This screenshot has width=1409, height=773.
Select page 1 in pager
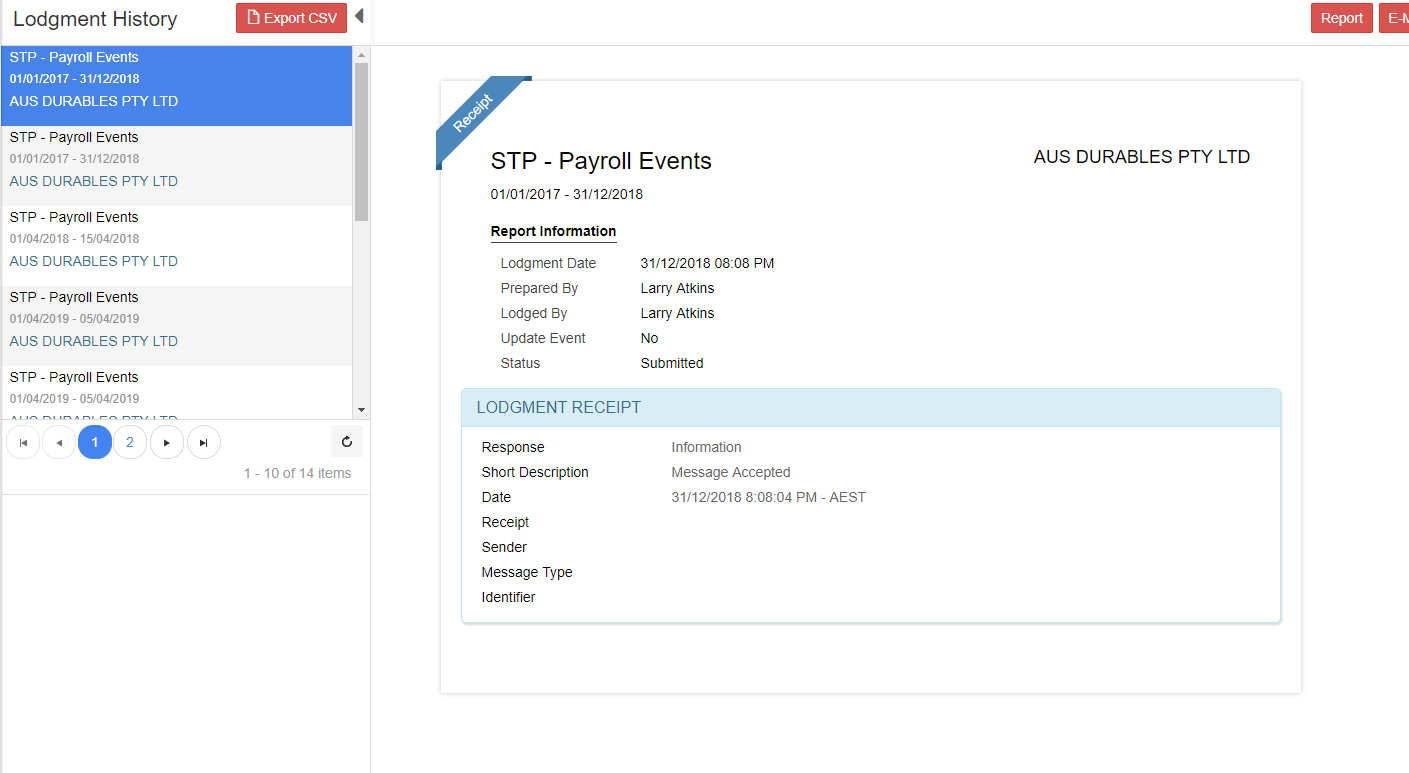pyautogui.click(x=95, y=442)
